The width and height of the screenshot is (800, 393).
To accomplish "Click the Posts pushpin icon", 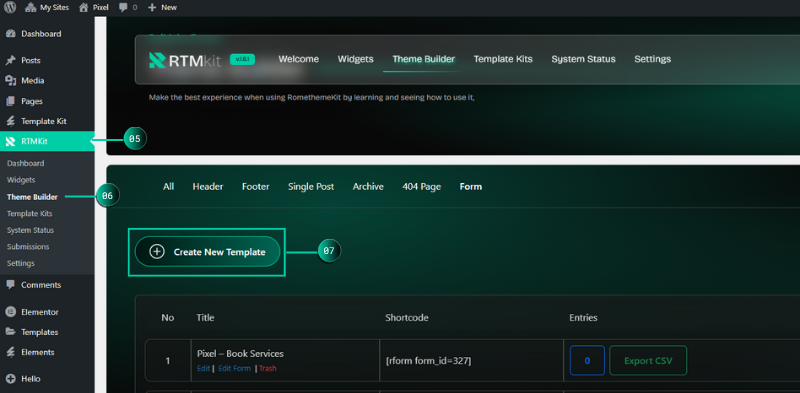I will click(10, 60).
